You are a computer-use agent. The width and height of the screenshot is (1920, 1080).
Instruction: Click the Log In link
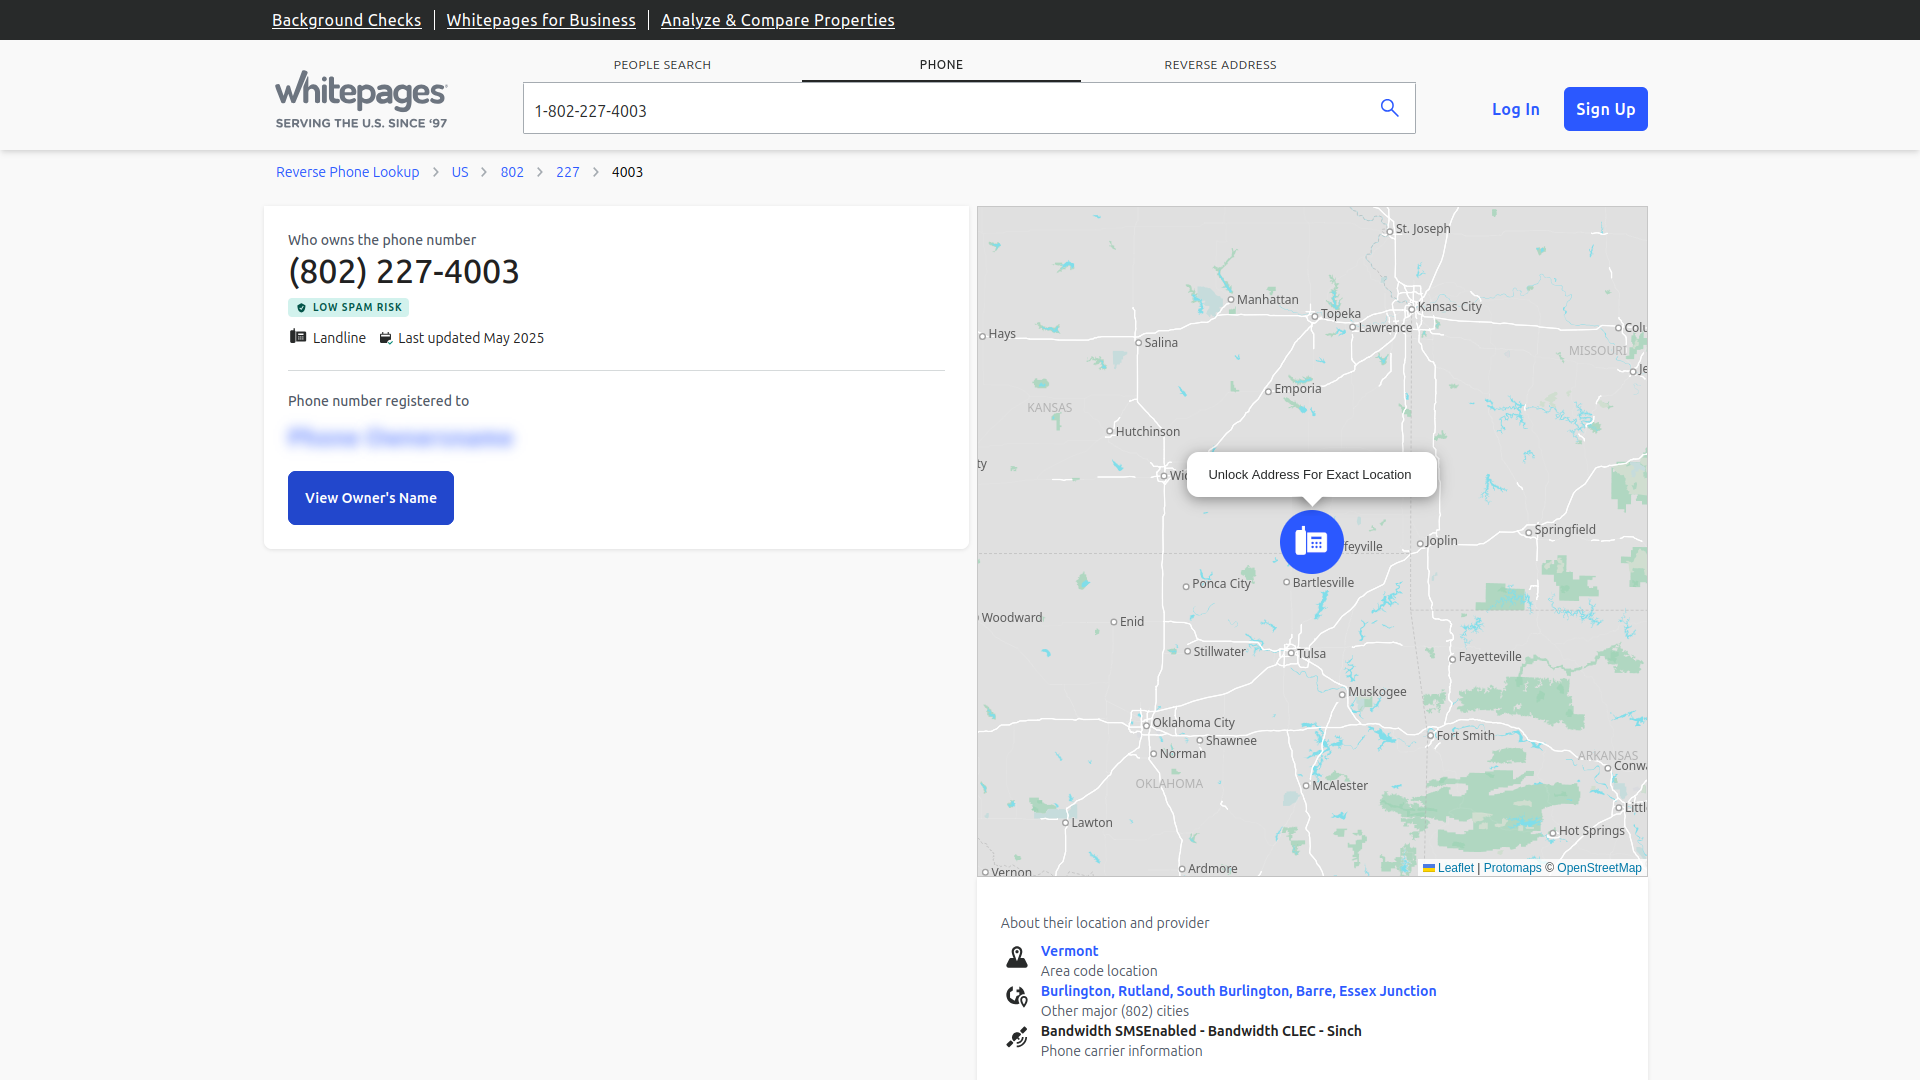(1515, 109)
